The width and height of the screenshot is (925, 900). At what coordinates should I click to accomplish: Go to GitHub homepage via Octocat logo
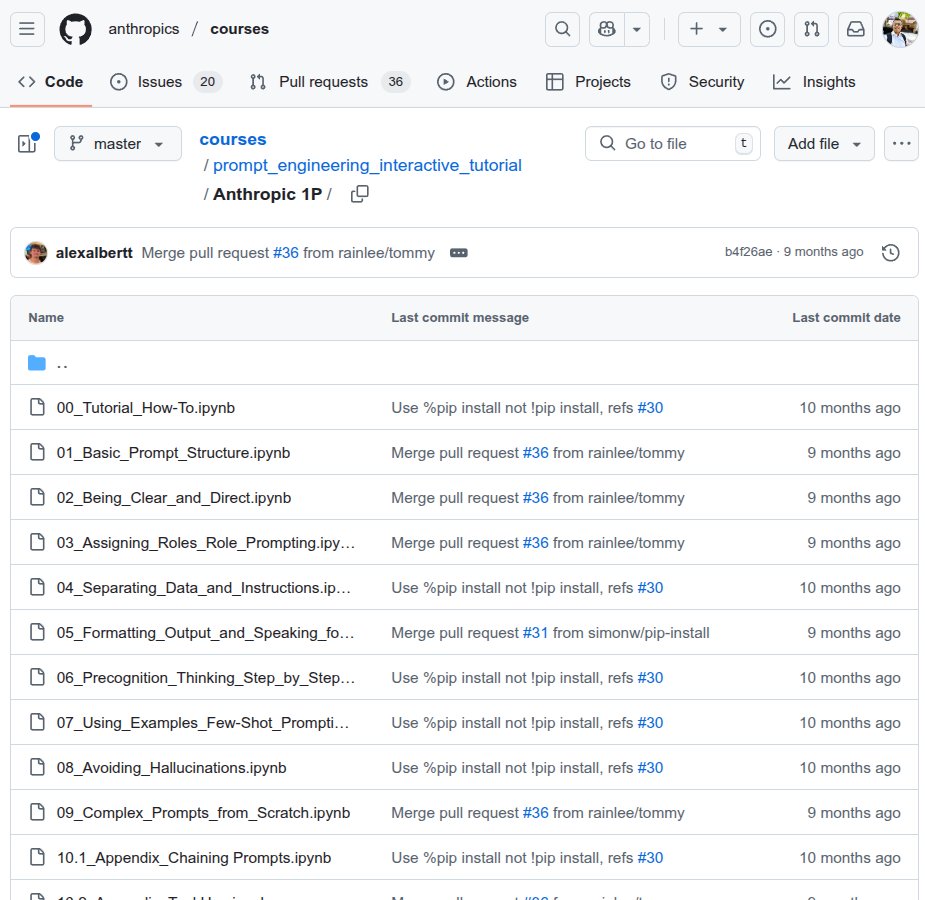(76, 29)
